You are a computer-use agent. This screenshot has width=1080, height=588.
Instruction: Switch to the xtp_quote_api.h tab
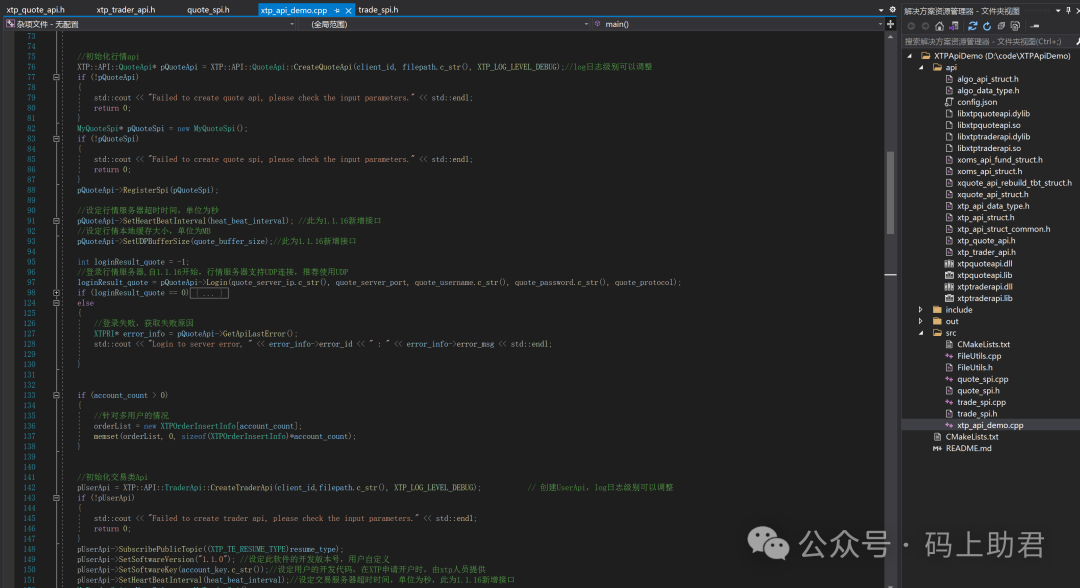[x=35, y=10]
